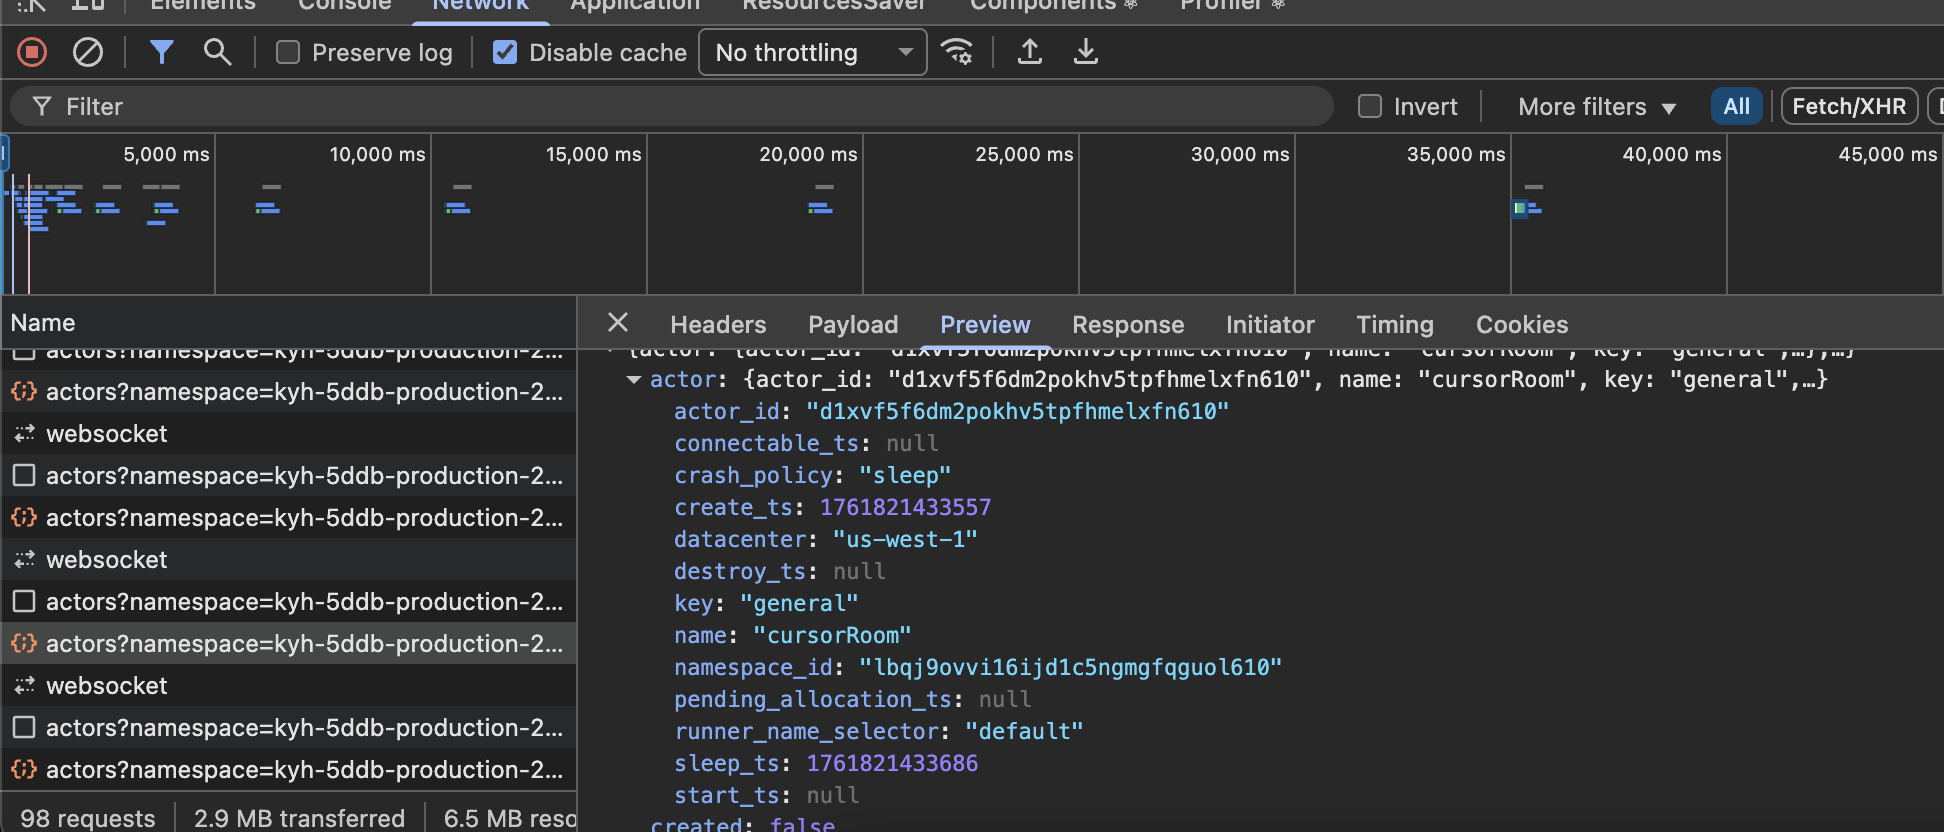The image size is (1944, 832).
Task: Toggle the filter funnel icon
Action: click(161, 52)
